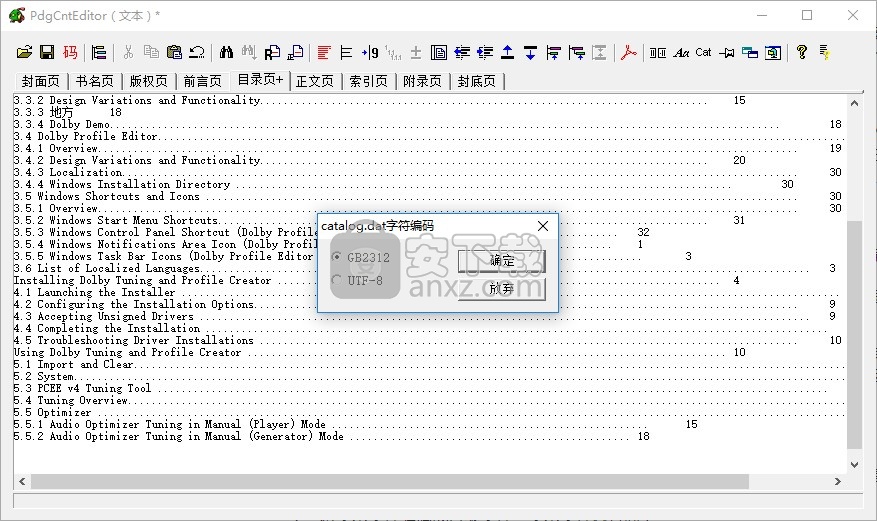Open help with the question mark icon

tap(802, 53)
